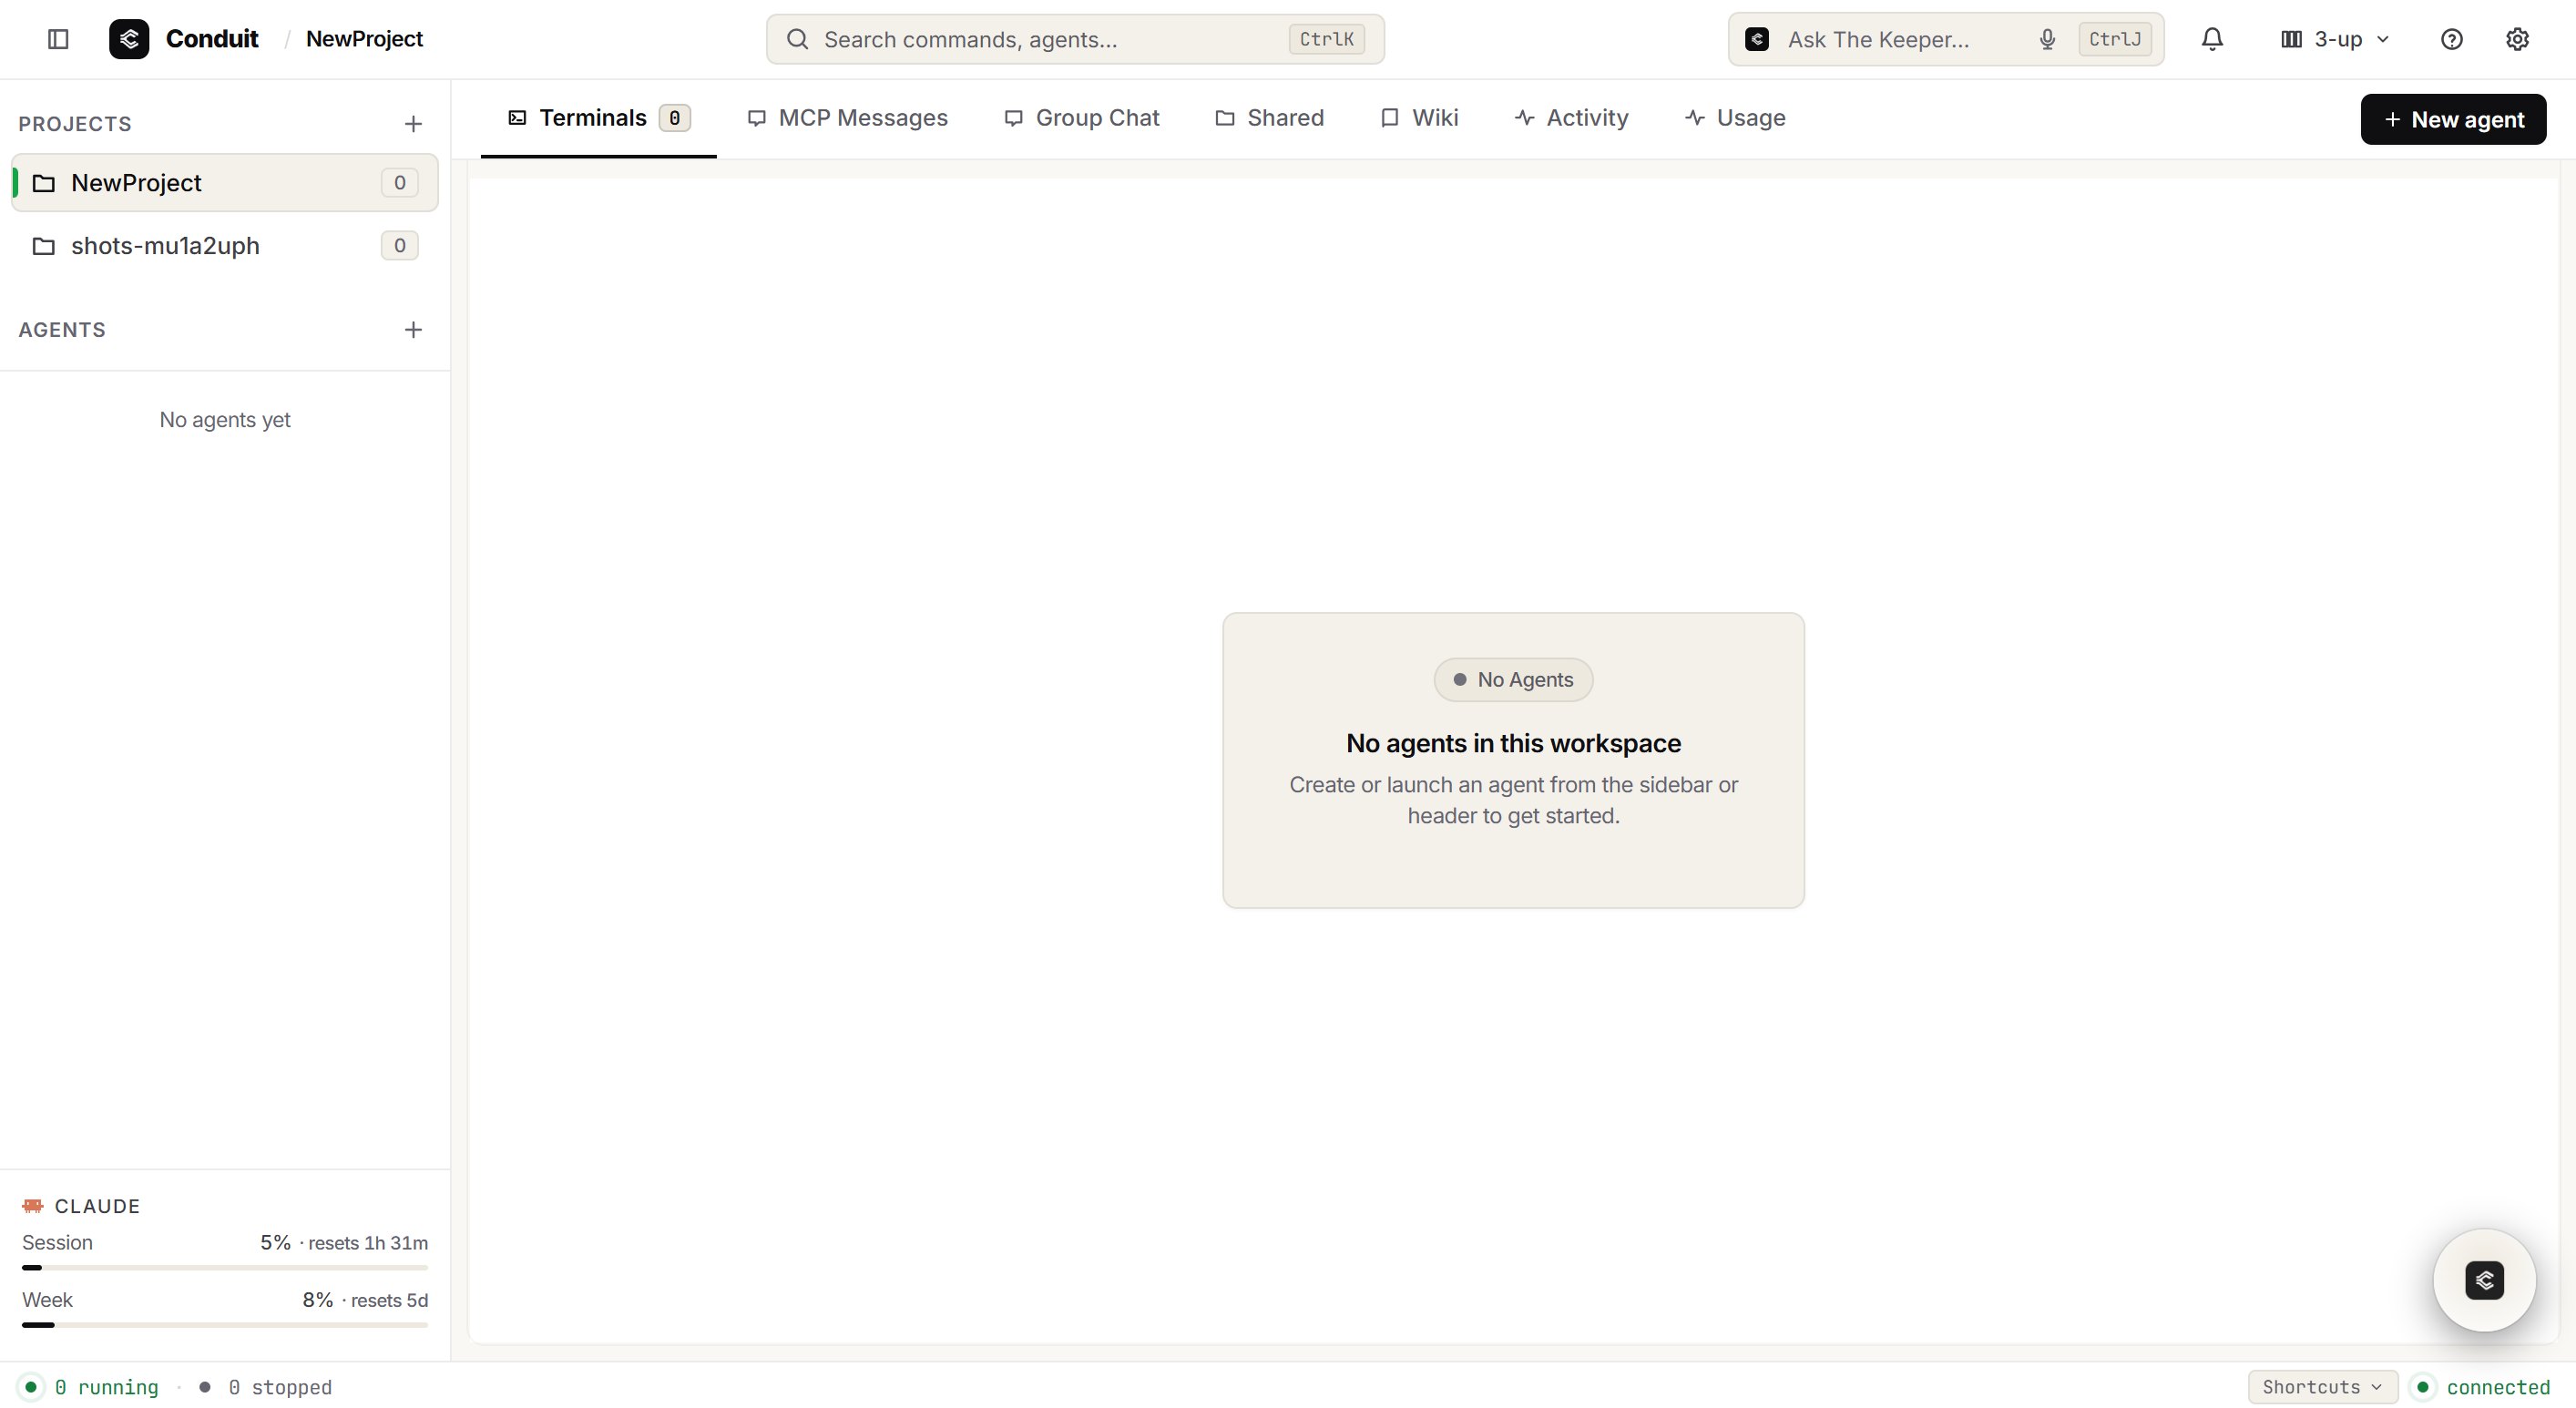Open the settings gear icon
Screen dimensions: 2576x1408
[x=2517, y=39]
